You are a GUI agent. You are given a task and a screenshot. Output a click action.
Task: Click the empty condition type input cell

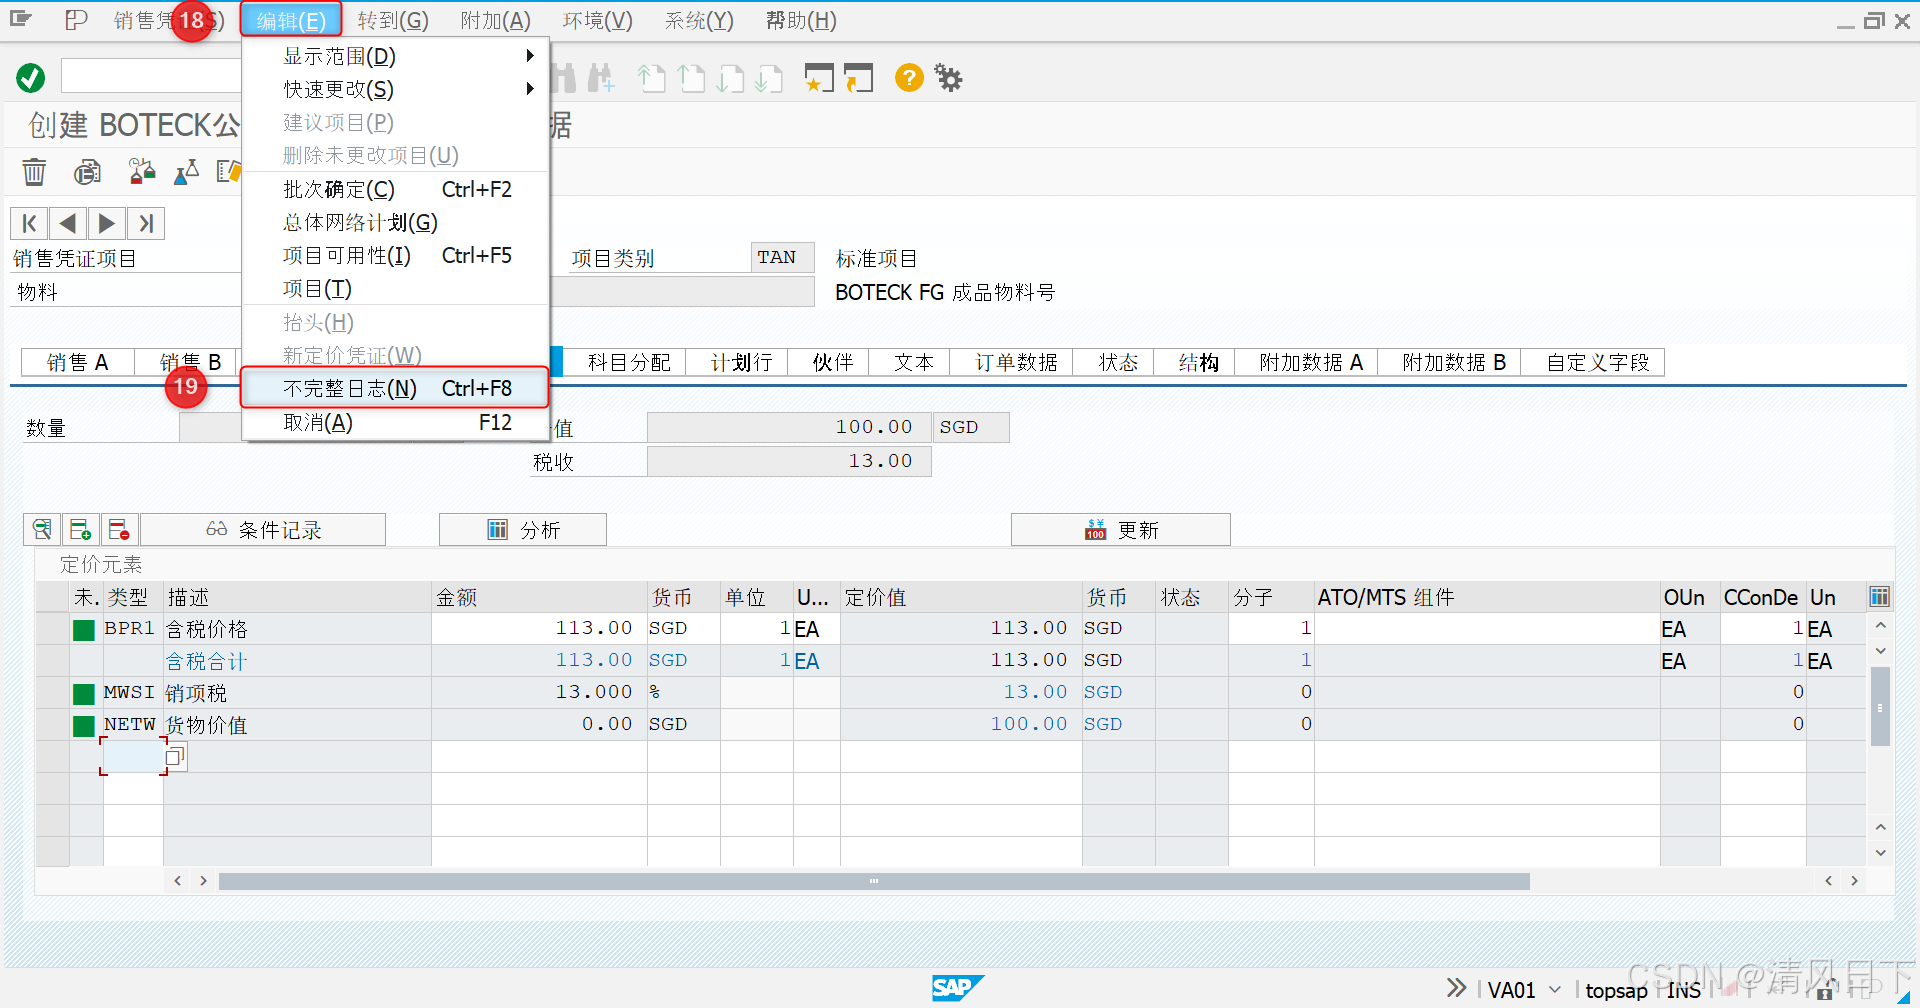tap(133, 757)
